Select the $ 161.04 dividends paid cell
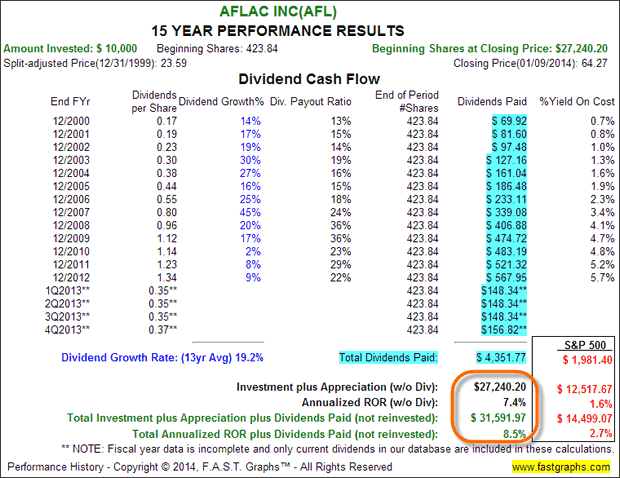The height and width of the screenshot is (478, 620). [x=506, y=173]
